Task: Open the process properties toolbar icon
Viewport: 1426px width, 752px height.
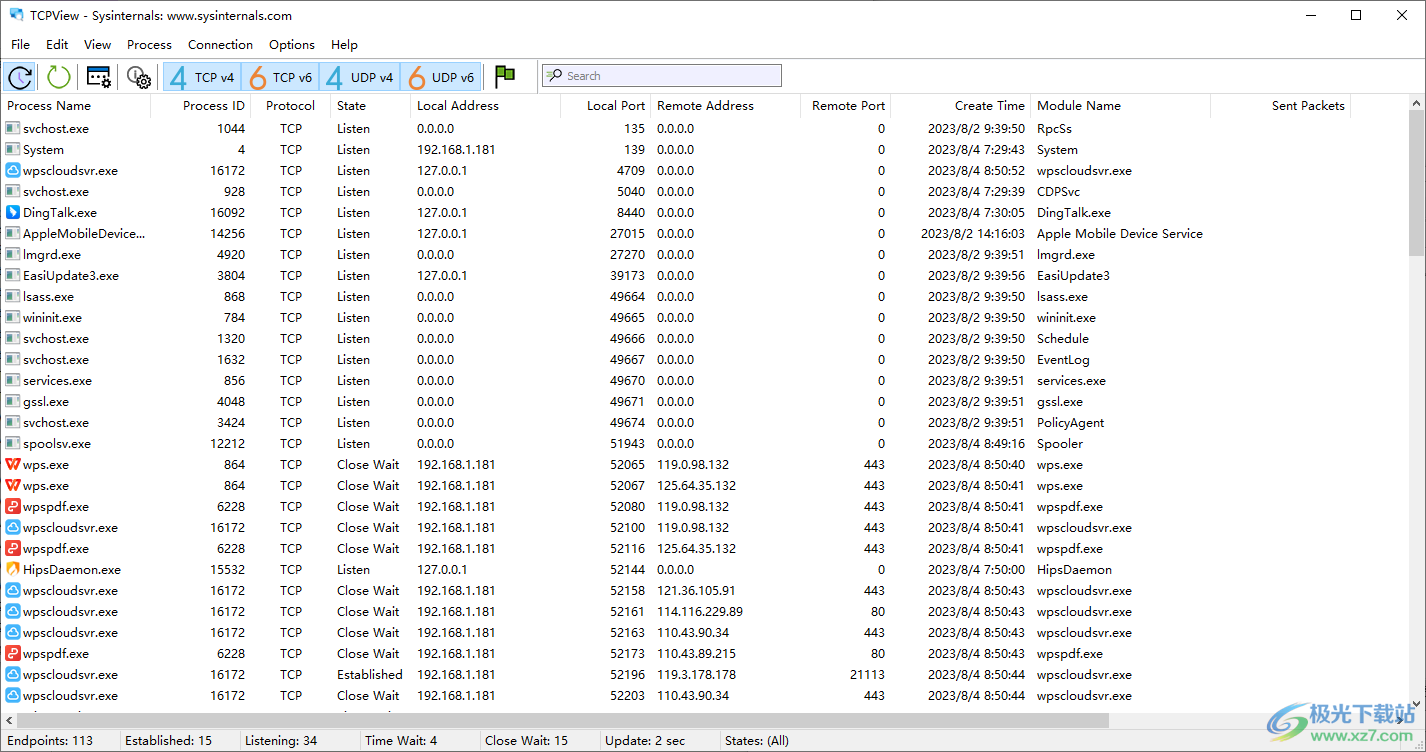Action: 97,77
